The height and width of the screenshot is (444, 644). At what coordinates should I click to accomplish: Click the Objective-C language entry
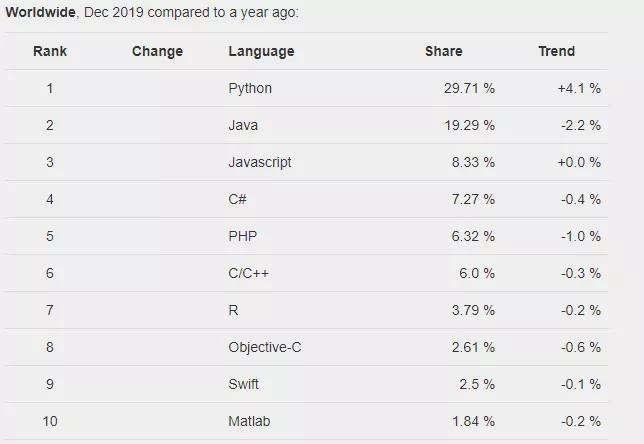pyautogui.click(x=264, y=347)
